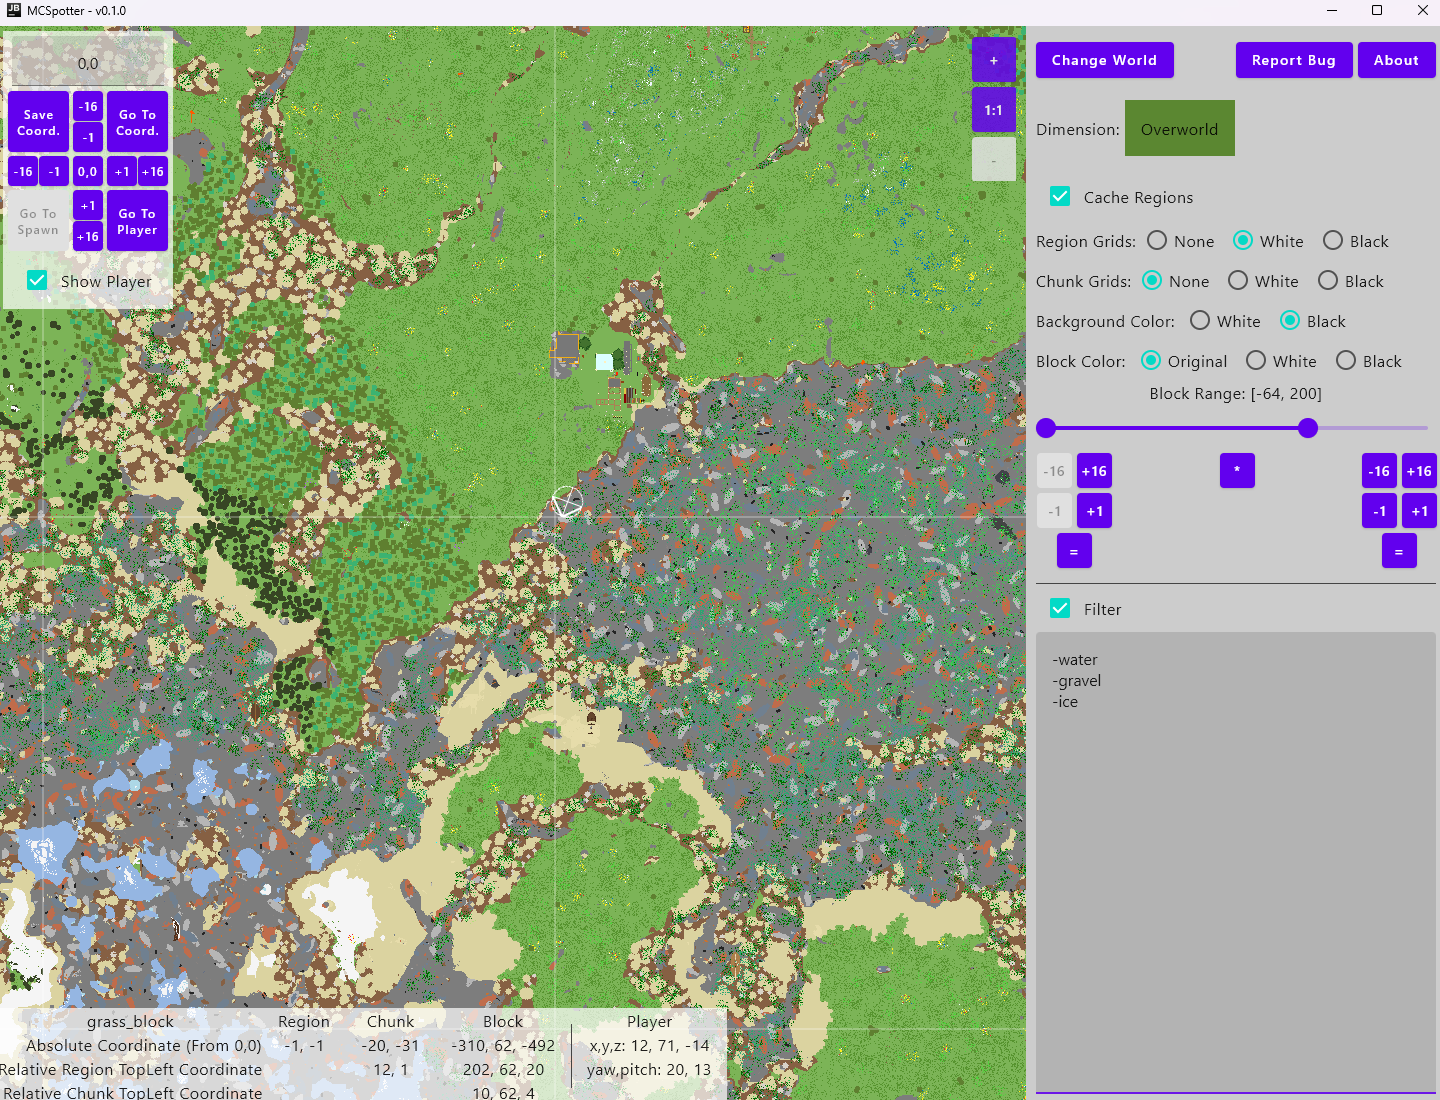Toggle the Cache Regions checkbox
This screenshot has width=1440, height=1100.
pyautogui.click(x=1060, y=196)
